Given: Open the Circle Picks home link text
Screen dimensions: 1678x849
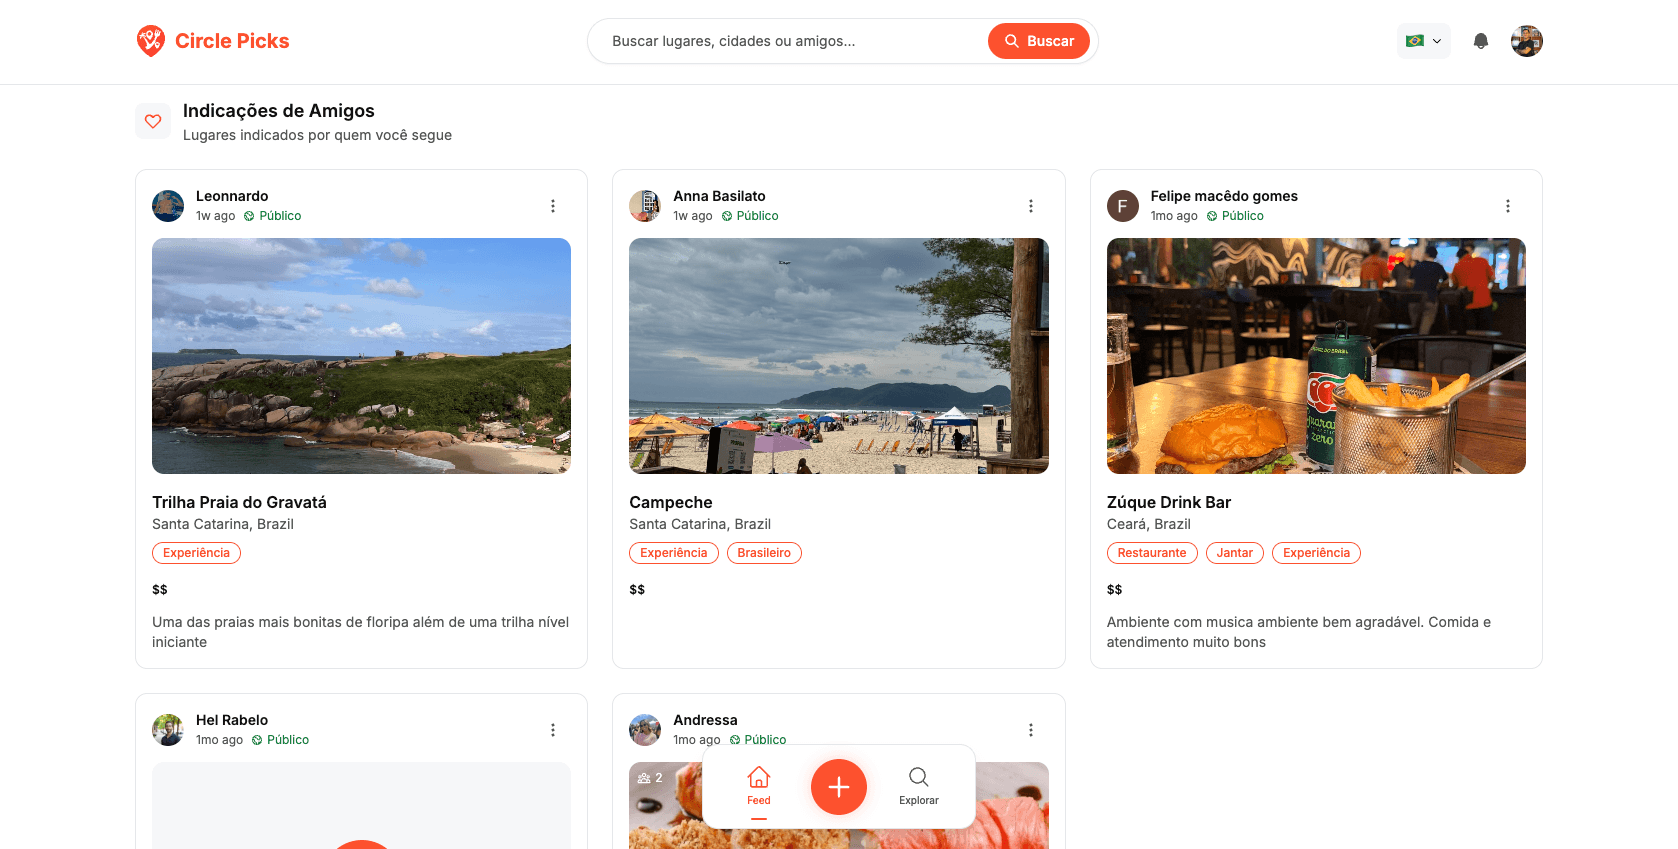Looking at the screenshot, I should coord(232,41).
